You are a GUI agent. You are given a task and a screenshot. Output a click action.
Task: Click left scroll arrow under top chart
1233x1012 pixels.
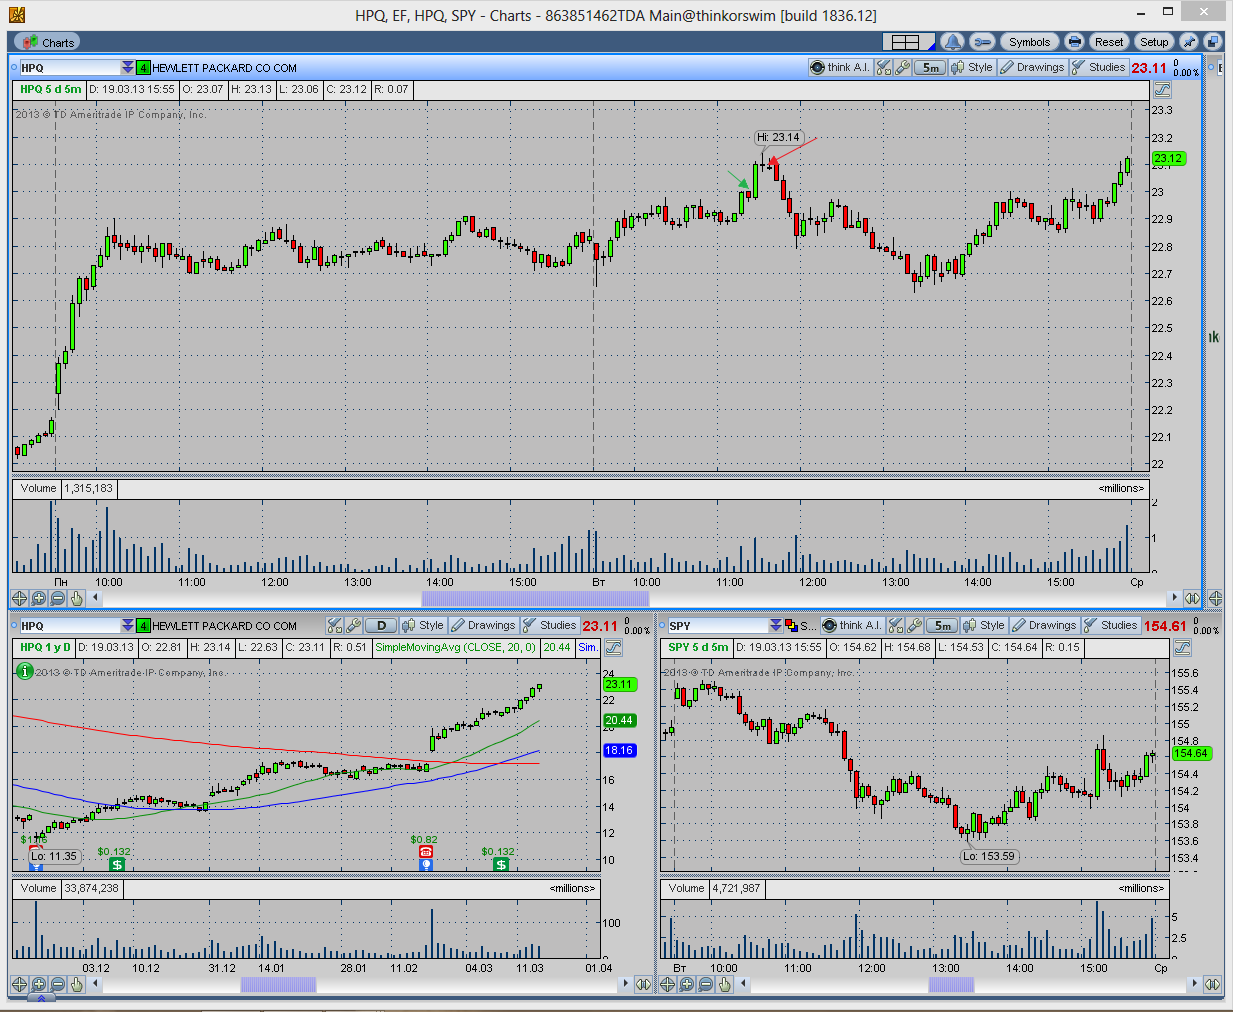point(96,598)
